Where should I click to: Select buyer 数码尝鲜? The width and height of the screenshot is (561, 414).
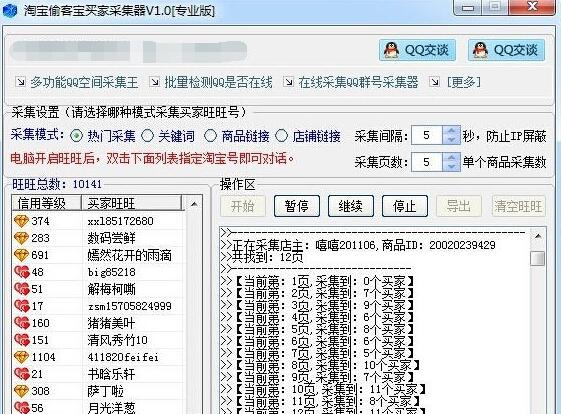[x=112, y=238]
